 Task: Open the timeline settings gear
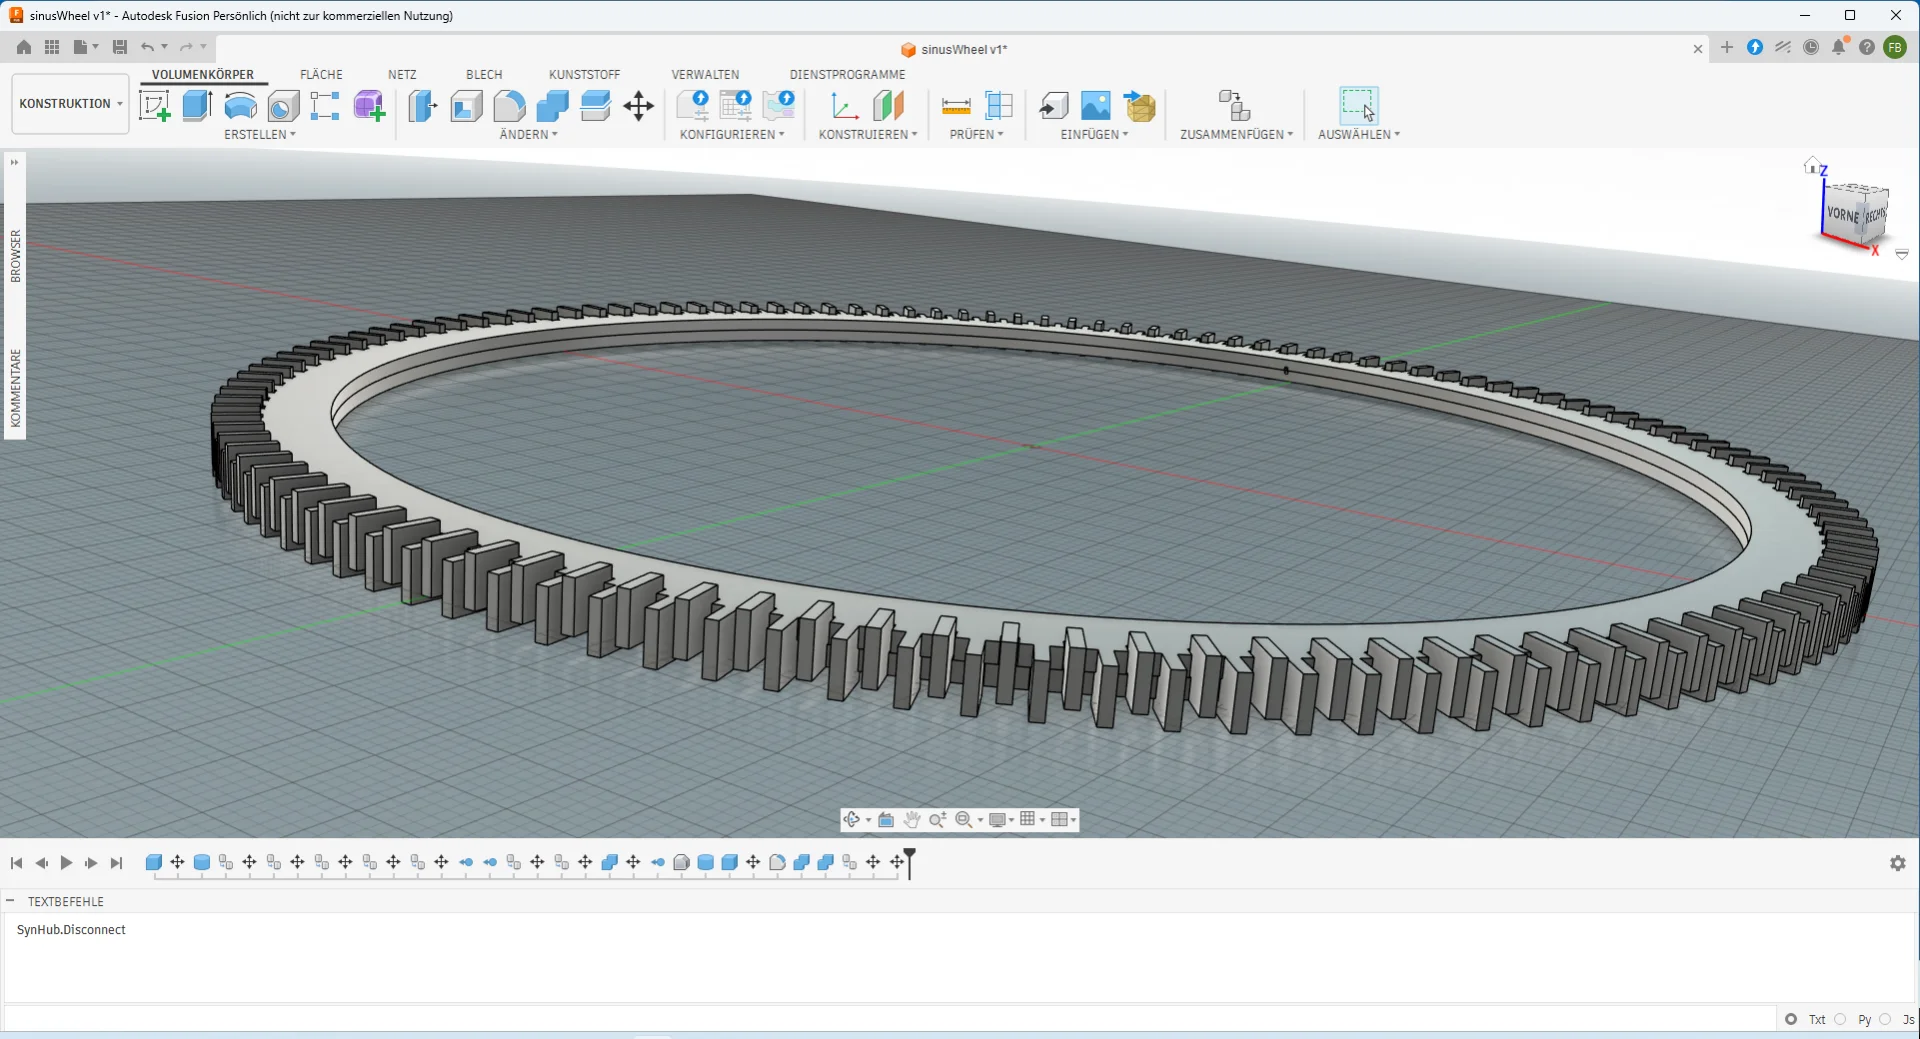(x=1898, y=863)
